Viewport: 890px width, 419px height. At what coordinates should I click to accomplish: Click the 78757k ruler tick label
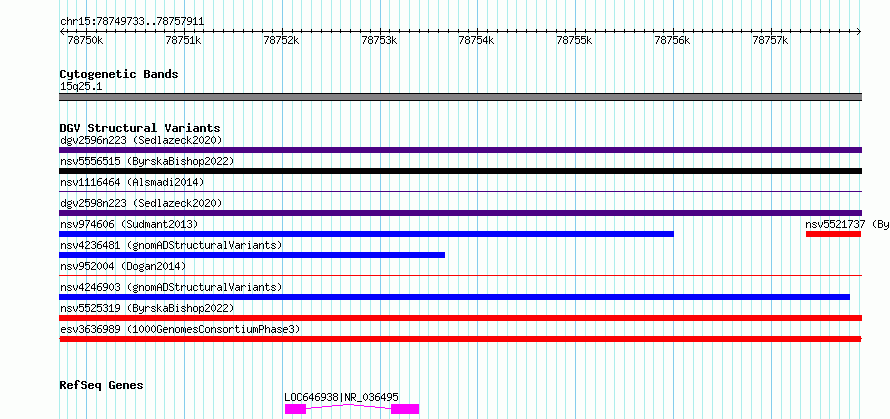click(x=770, y=40)
